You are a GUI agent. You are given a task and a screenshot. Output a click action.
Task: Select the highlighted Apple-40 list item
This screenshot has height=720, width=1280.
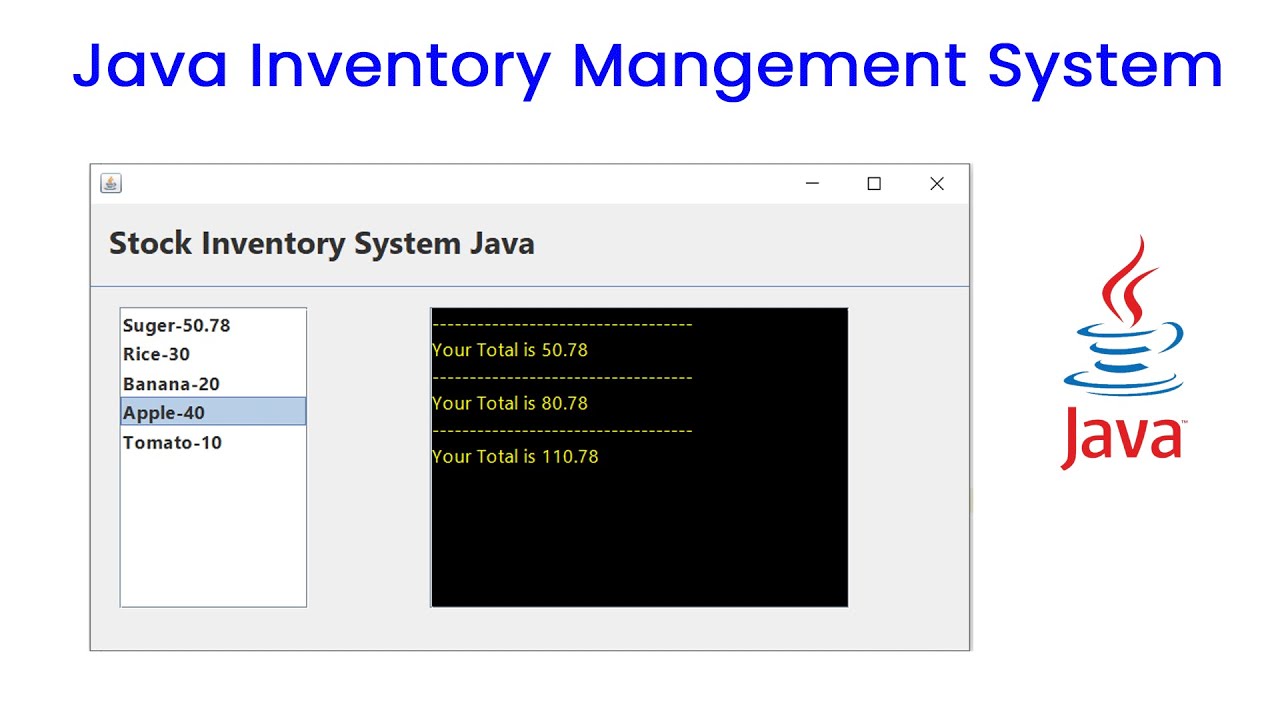[213, 412]
